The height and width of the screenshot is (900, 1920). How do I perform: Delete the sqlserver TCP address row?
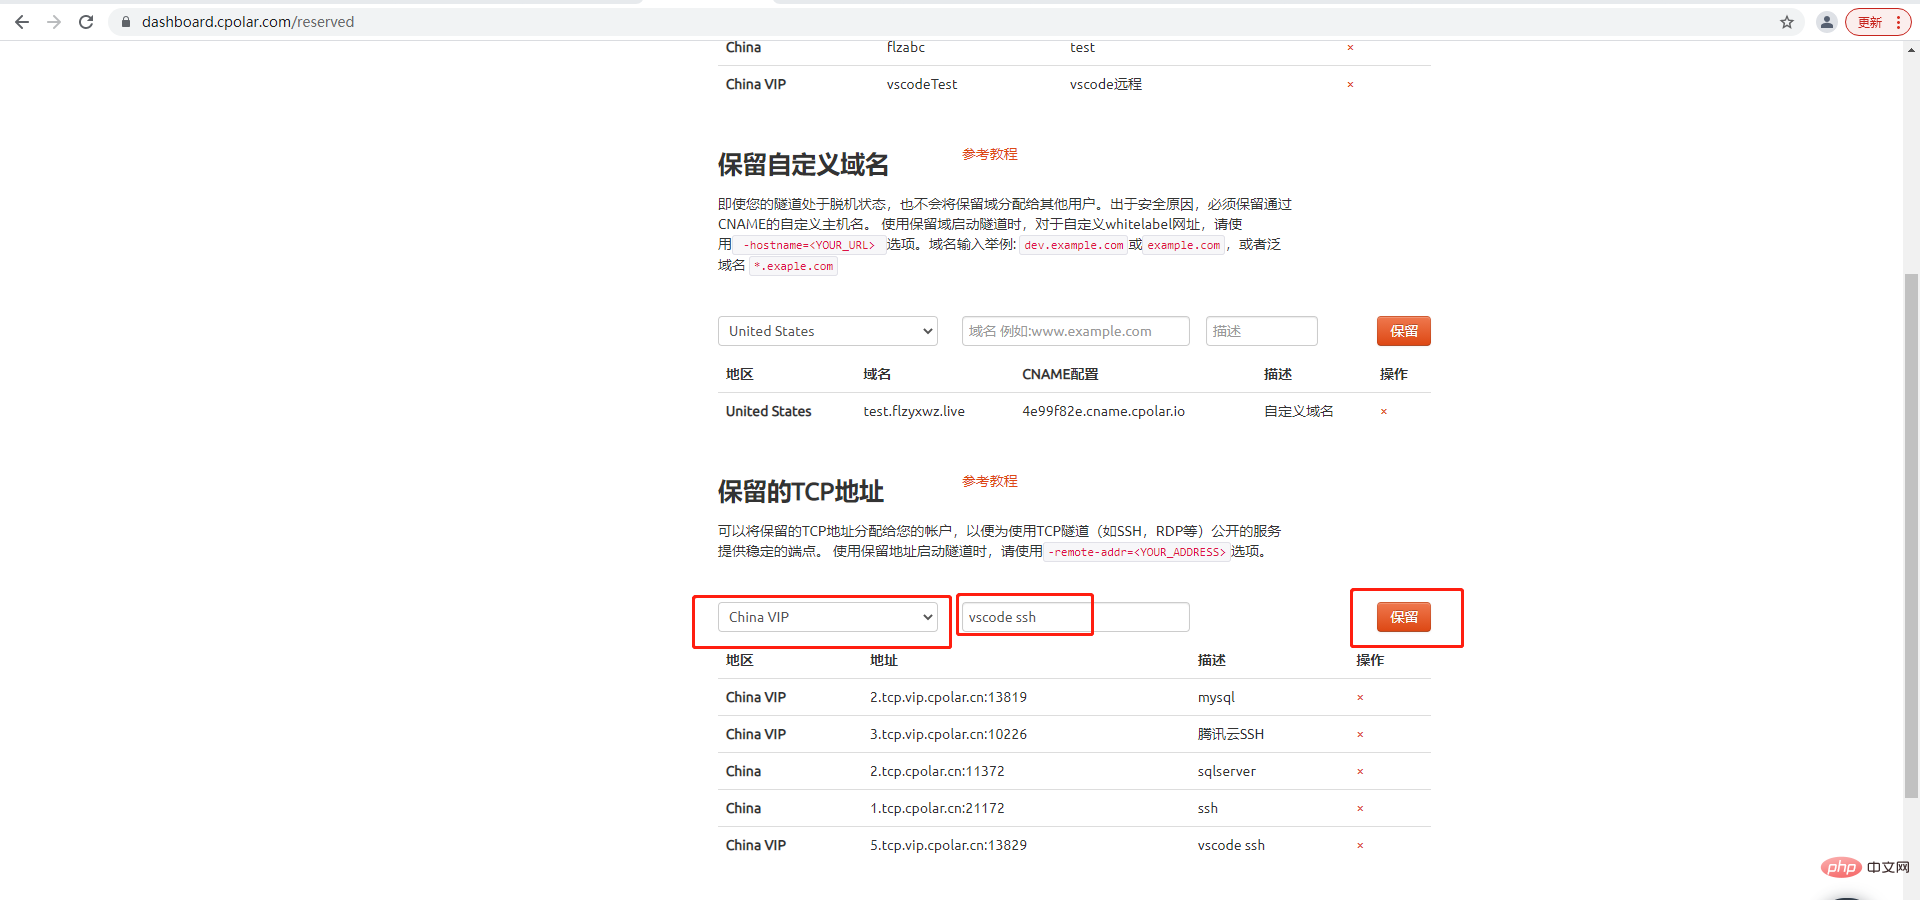1360,772
